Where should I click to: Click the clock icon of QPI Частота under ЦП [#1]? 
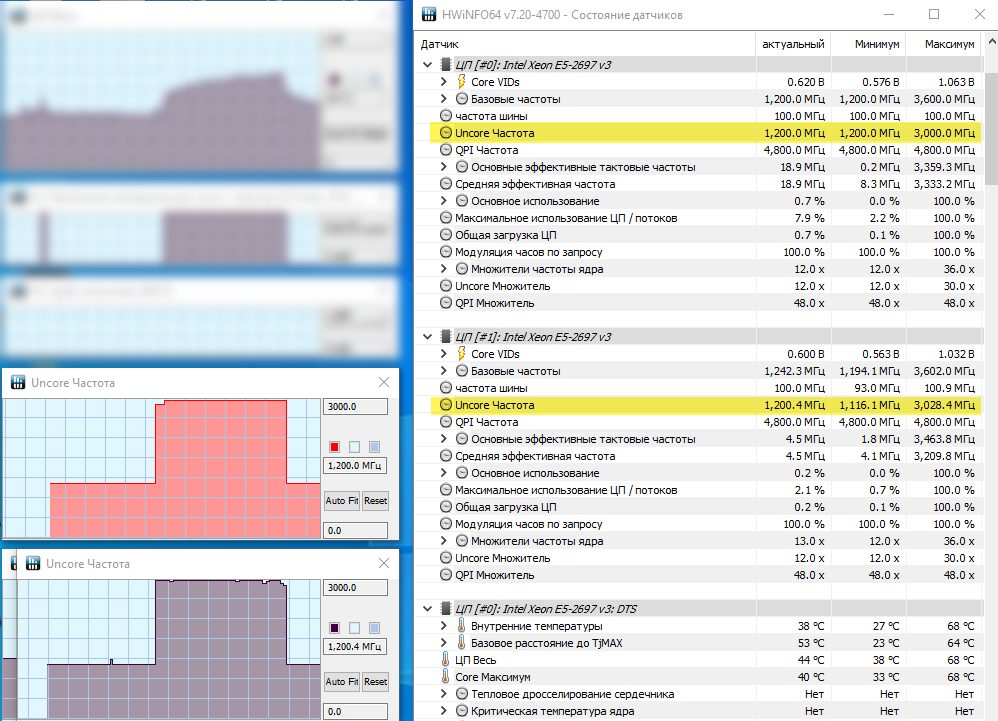446,422
